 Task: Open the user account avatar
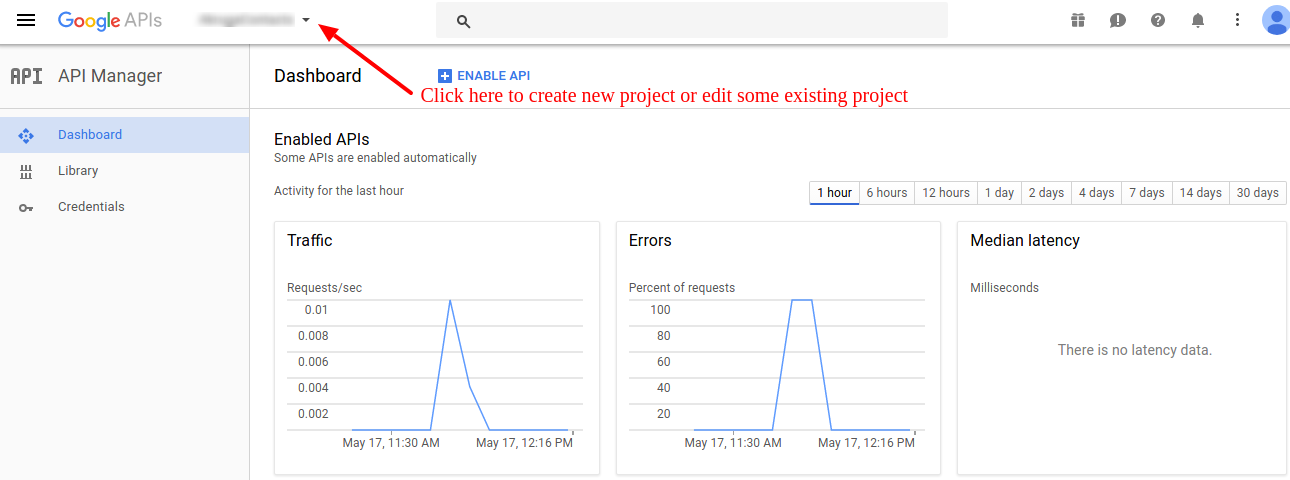[1275, 20]
